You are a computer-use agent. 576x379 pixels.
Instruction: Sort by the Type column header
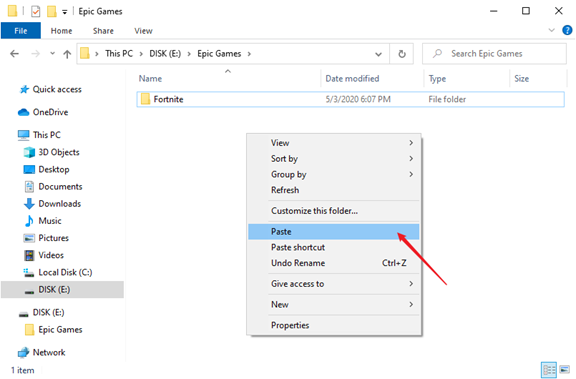467,79
